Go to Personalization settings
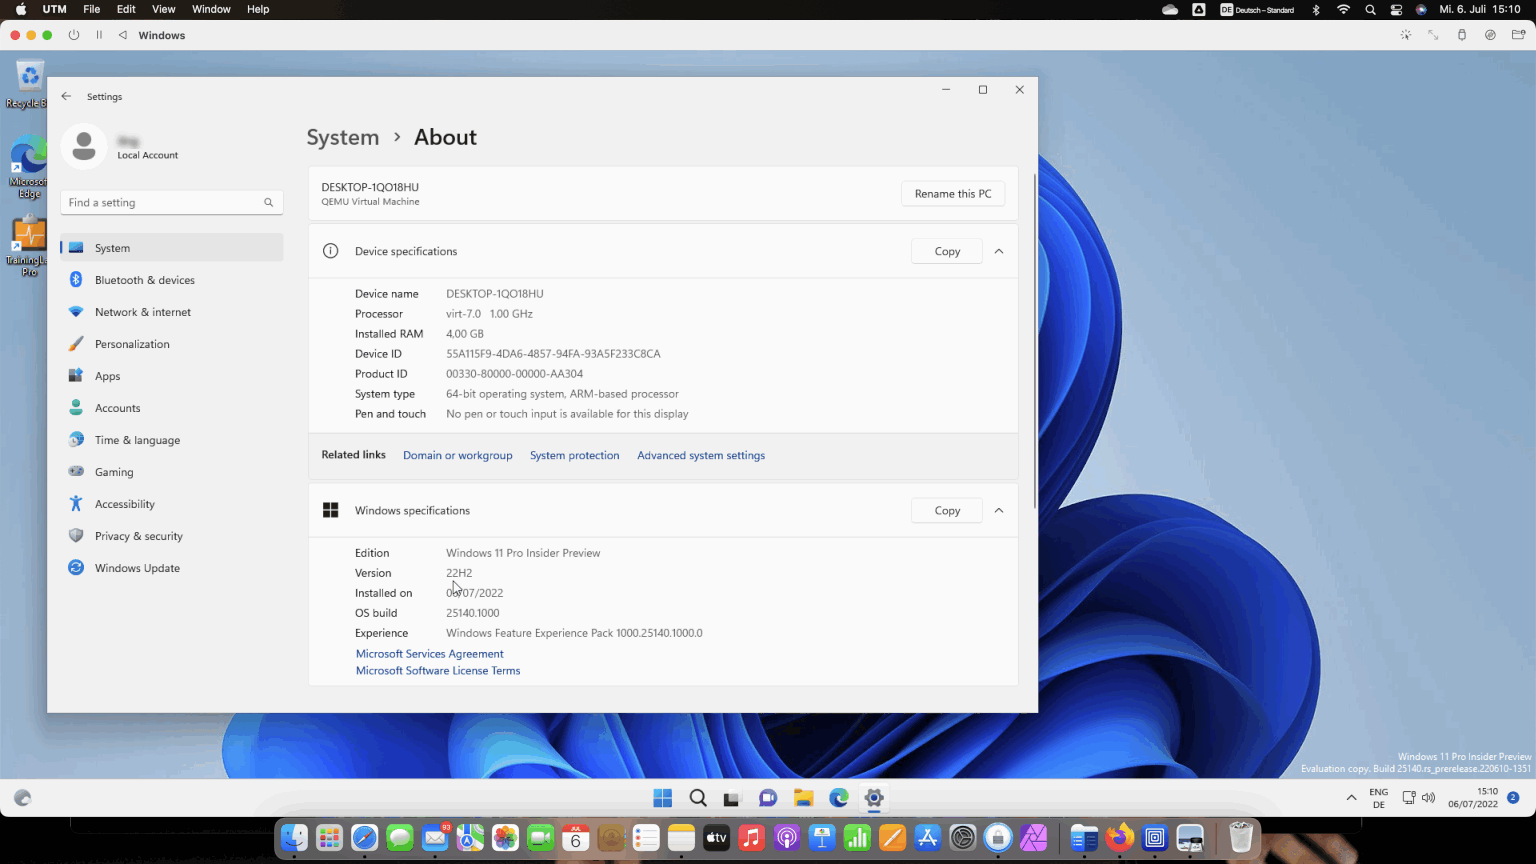Image resolution: width=1536 pixels, height=864 pixels. 172,344
